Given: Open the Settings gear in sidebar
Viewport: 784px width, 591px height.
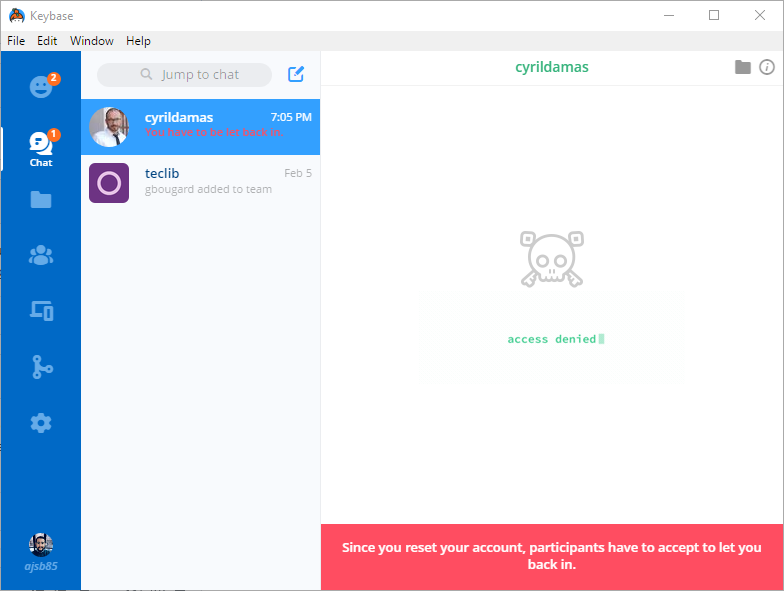Looking at the screenshot, I should pyautogui.click(x=41, y=423).
